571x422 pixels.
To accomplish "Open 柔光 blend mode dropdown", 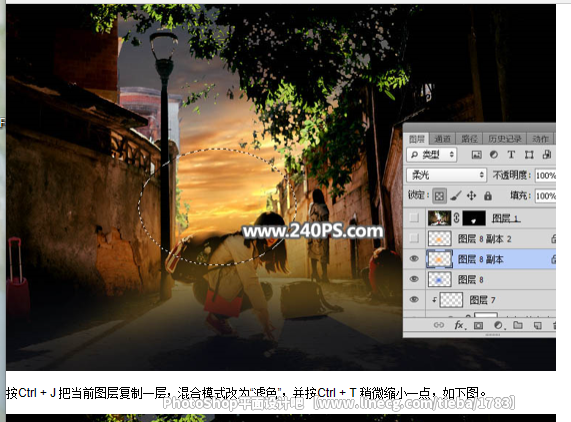I will [x=446, y=175].
